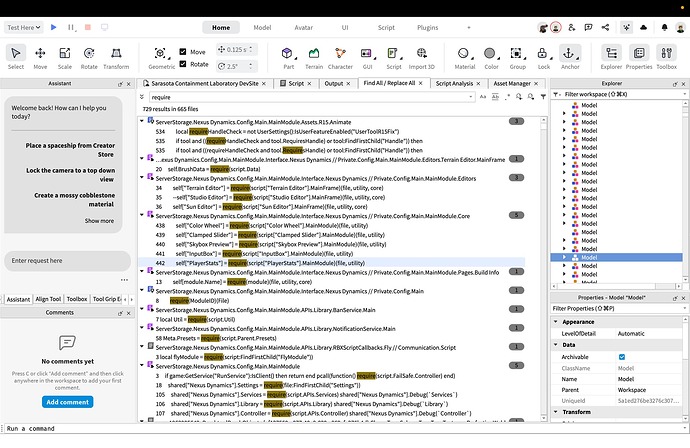Click the Filter workspace field
Viewport: 690px width, 448px height.
pos(620,94)
